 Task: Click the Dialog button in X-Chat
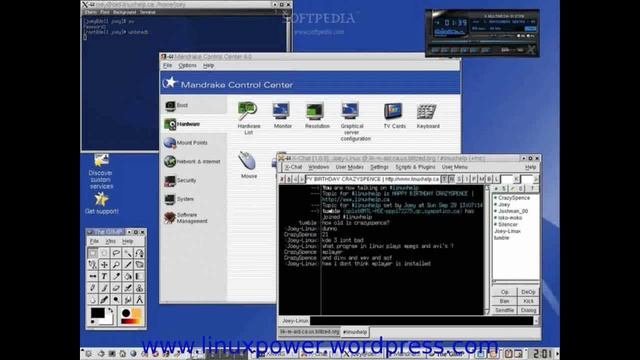(528, 310)
